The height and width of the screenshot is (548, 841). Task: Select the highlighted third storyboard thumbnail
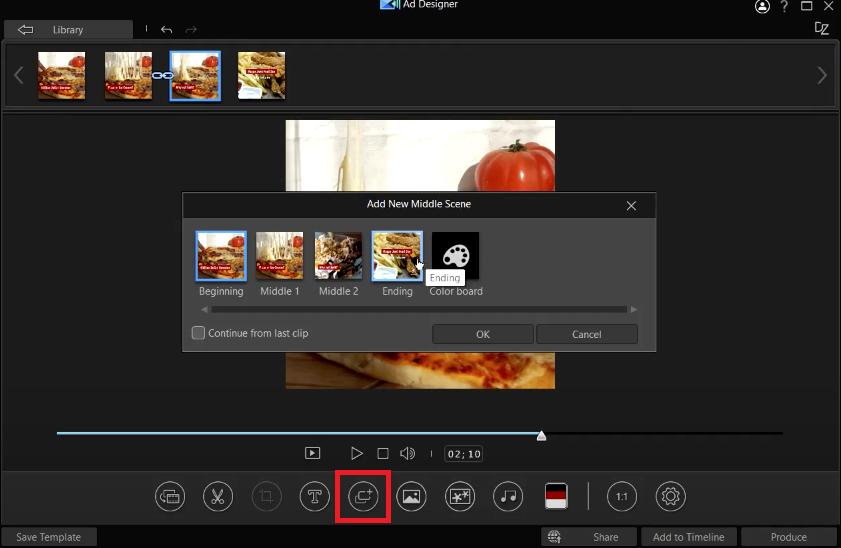point(195,76)
